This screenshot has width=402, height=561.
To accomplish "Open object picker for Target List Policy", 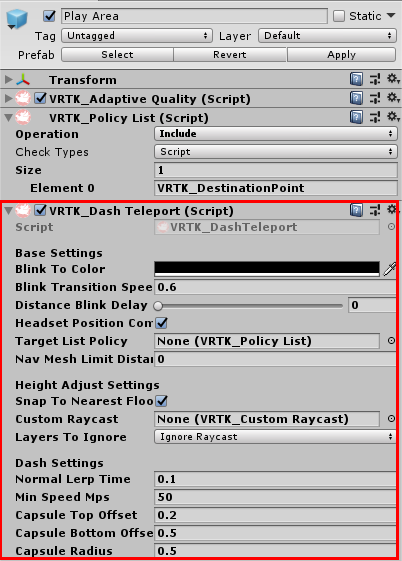I will point(391,341).
